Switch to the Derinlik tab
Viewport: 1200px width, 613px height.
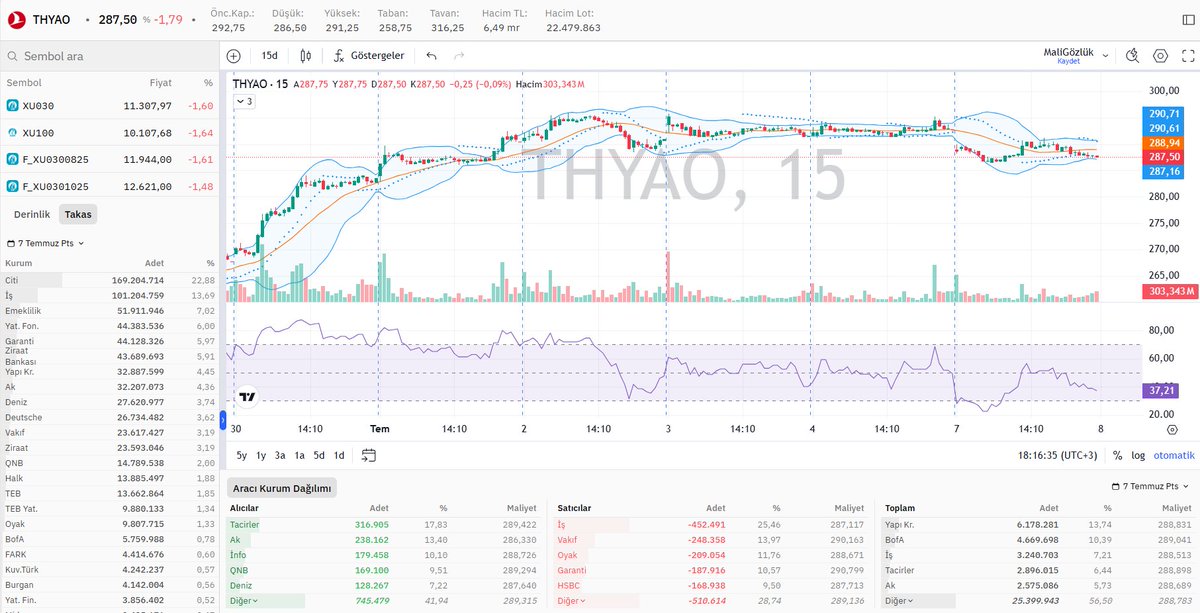point(31,214)
